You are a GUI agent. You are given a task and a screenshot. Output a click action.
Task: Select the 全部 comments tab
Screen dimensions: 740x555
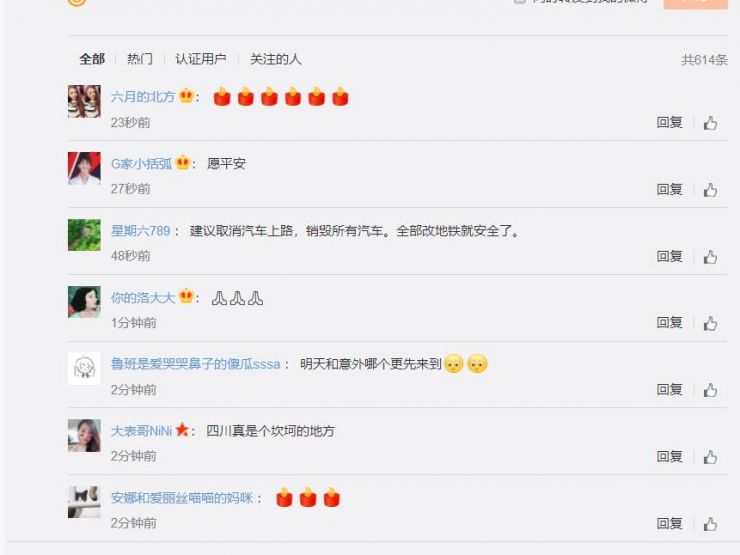pos(92,59)
